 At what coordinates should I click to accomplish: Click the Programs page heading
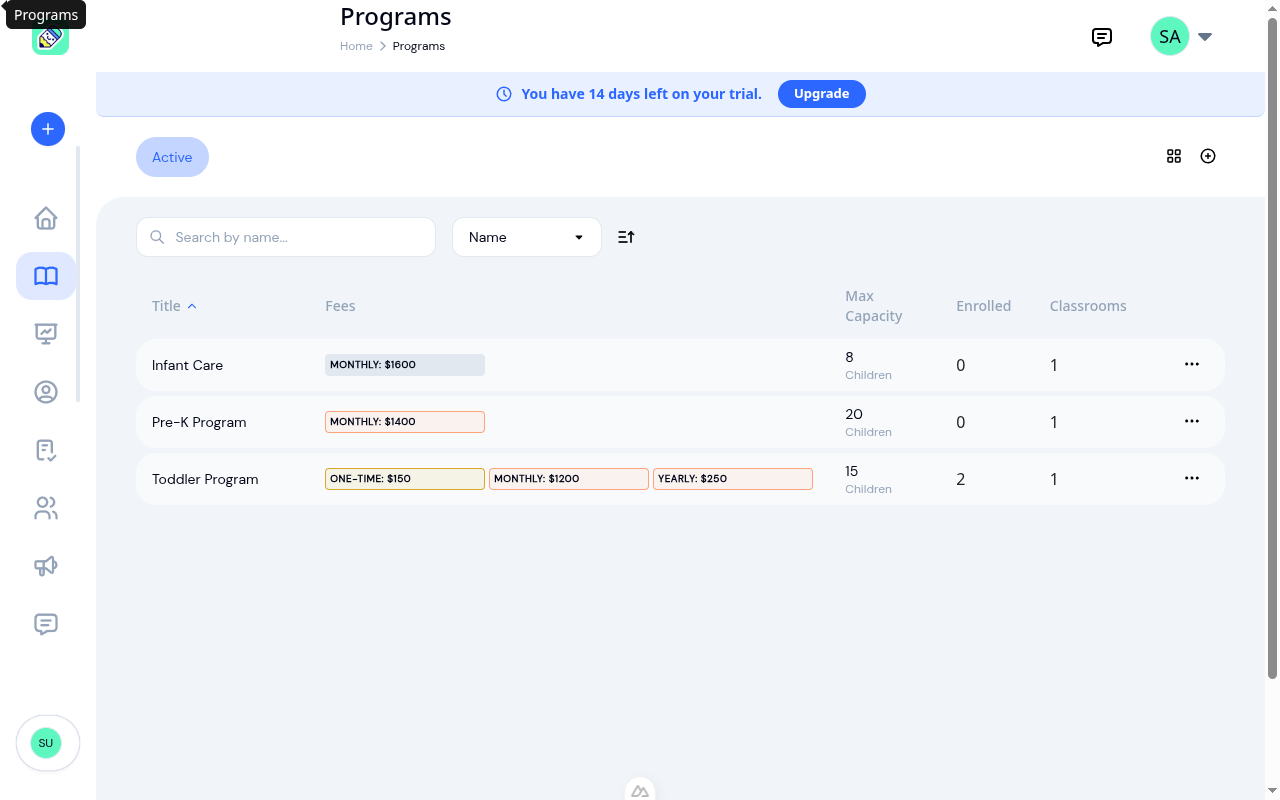tap(396, 17)
